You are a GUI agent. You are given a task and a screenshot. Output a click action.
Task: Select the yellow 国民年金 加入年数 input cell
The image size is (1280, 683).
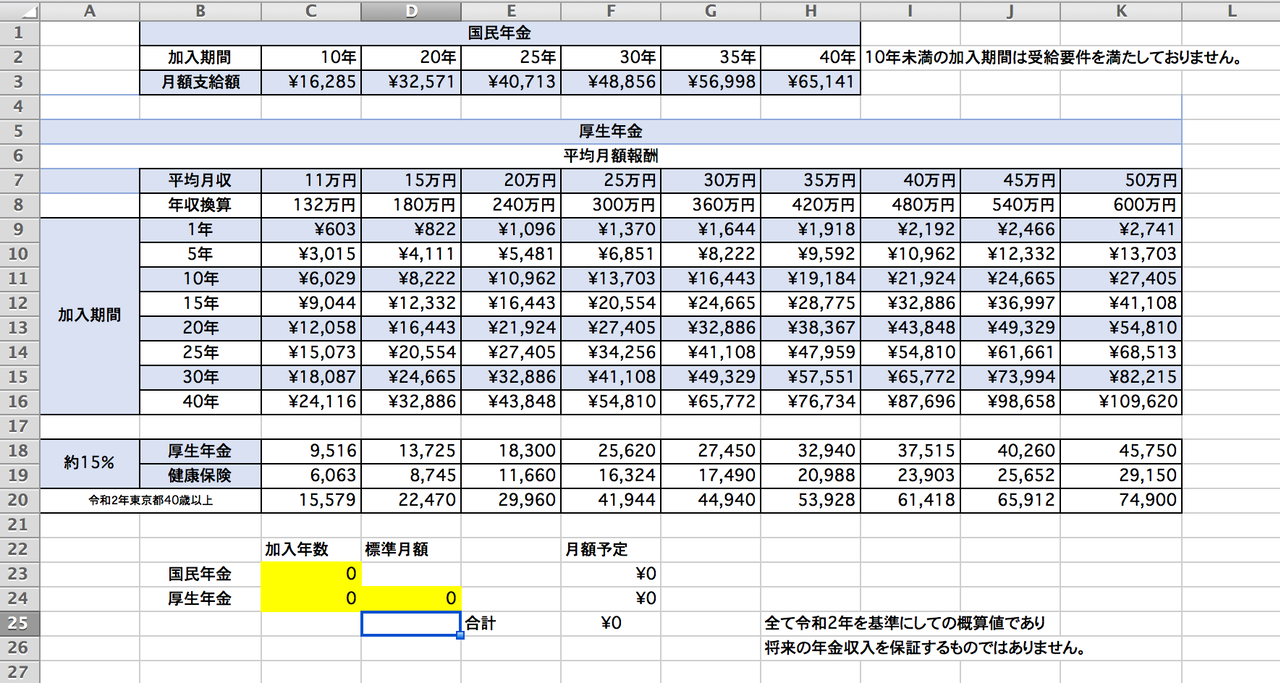pos(311,574)
